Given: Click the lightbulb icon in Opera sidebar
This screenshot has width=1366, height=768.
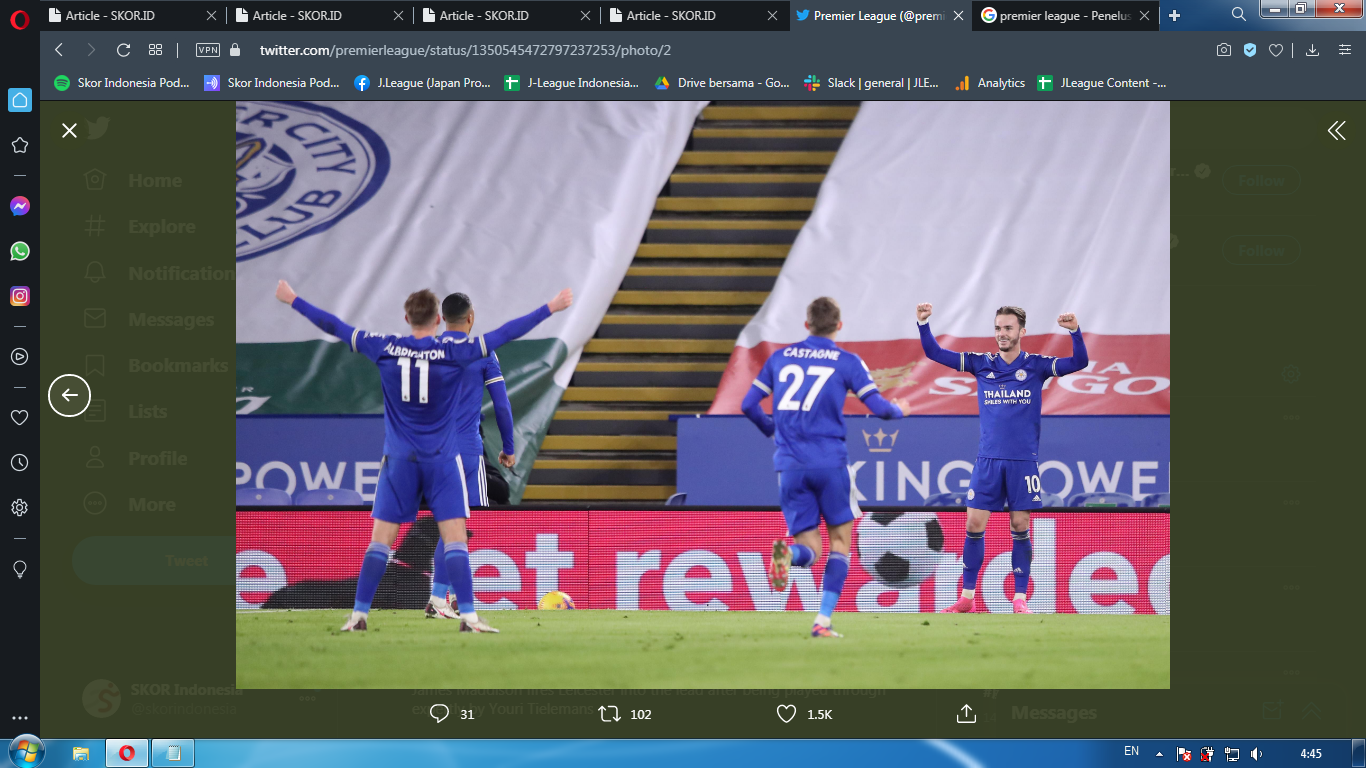Looking at the screenshot, I should (20, 569).
